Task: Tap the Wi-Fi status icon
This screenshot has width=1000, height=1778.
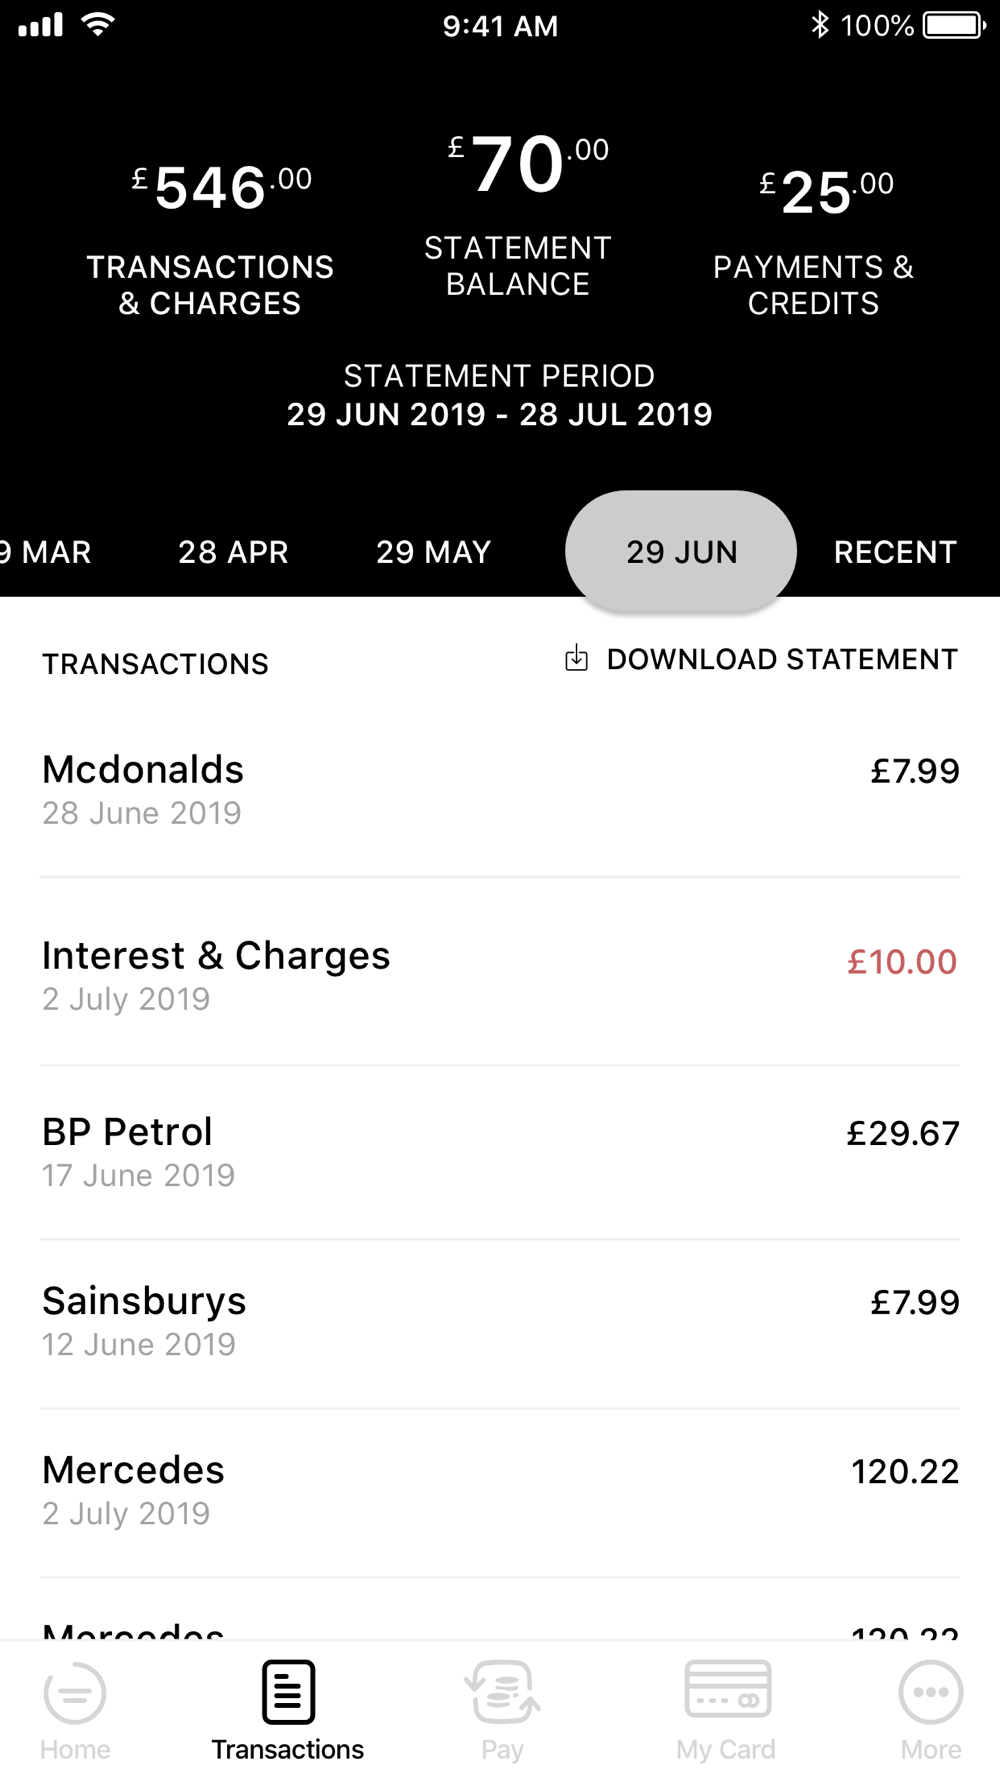Action: pos(97,24)
